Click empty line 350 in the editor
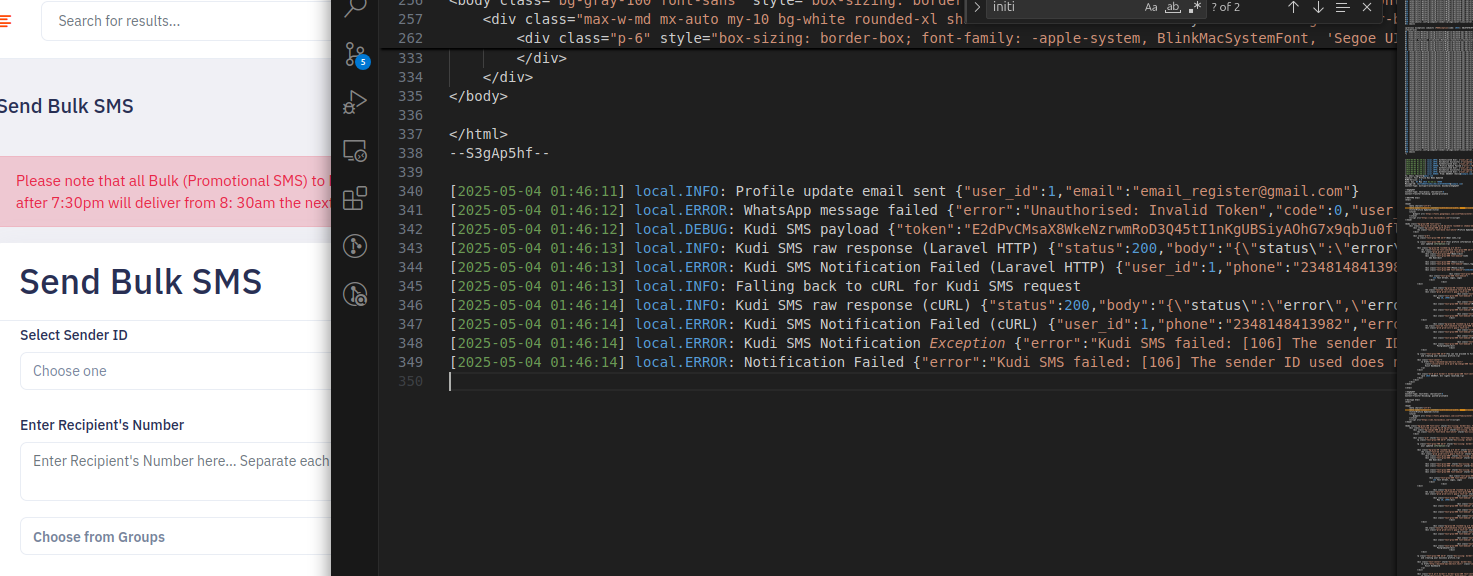 (920, 381)
